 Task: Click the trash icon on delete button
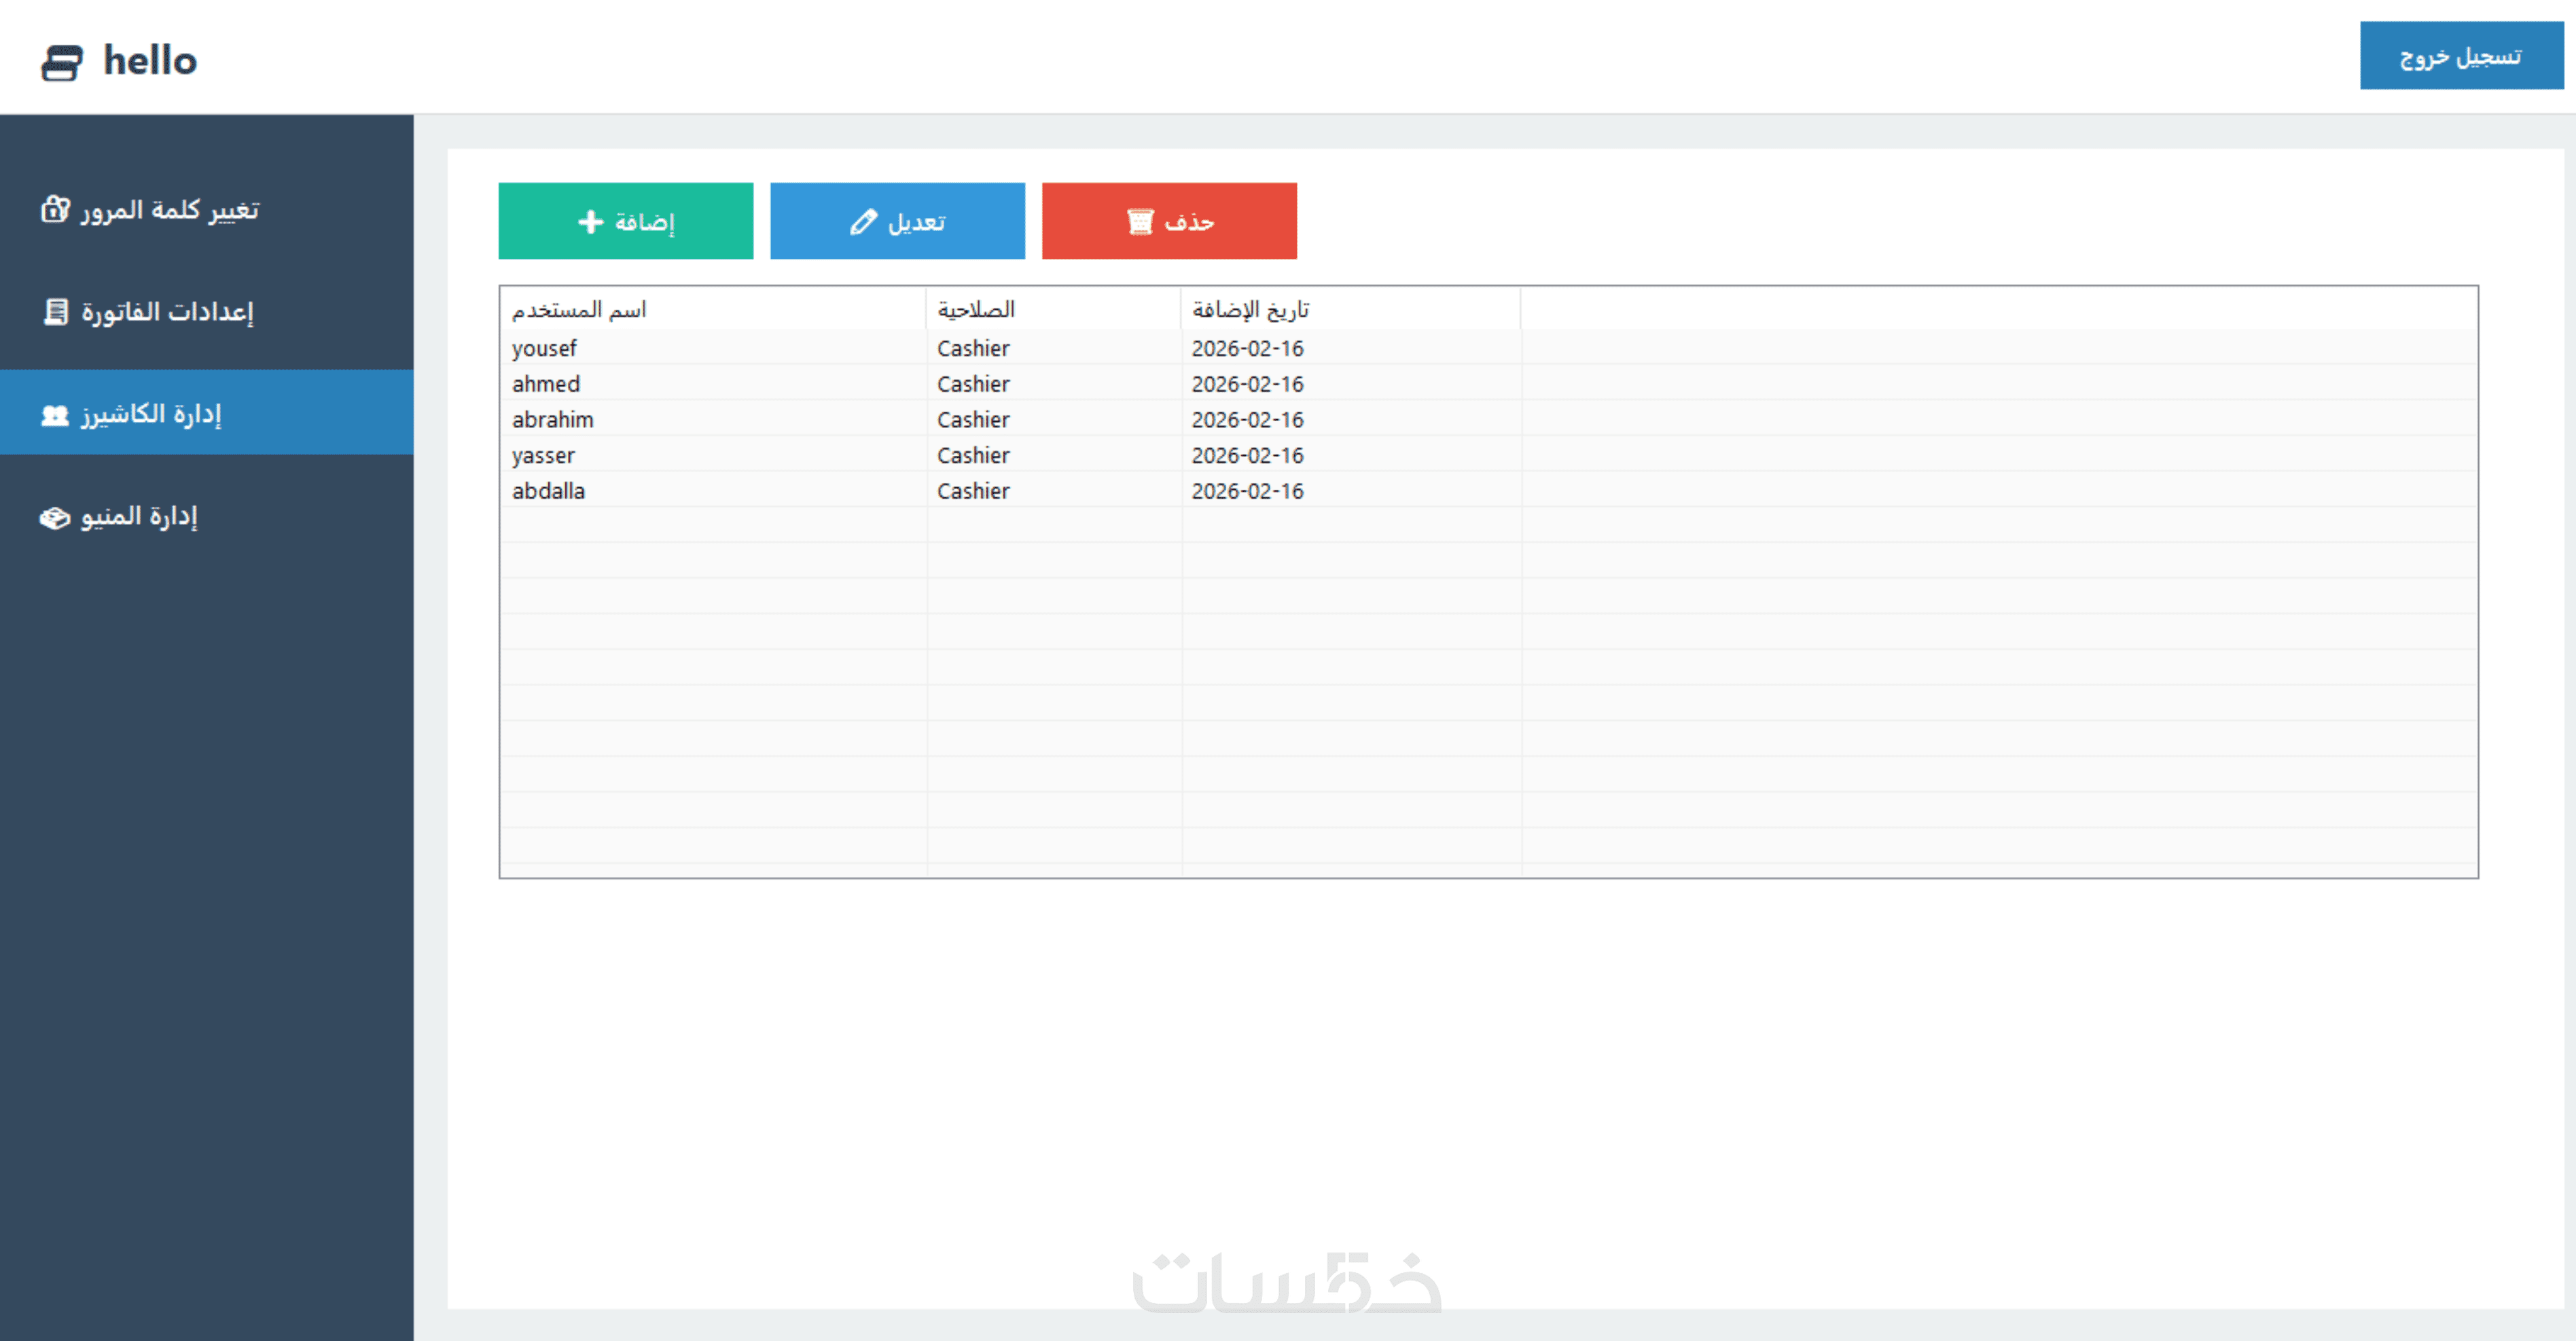(1140, 221)
